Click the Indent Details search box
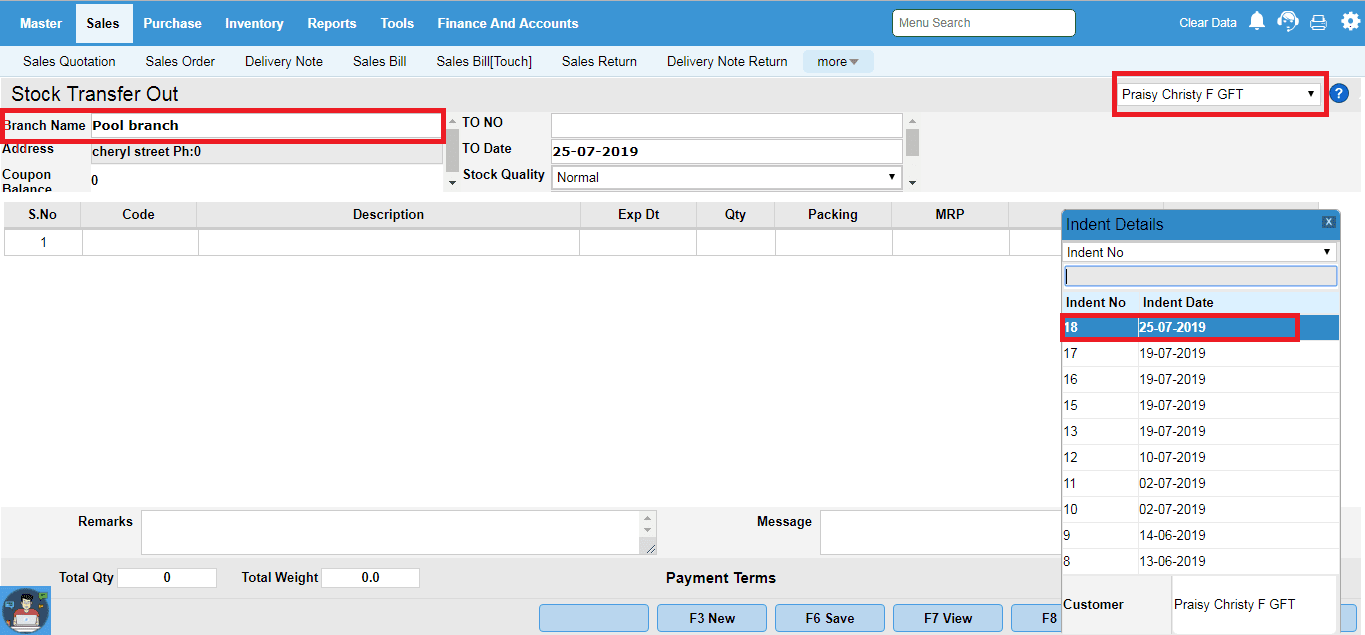The image size is (1365, 635). tap(1200, 276)
